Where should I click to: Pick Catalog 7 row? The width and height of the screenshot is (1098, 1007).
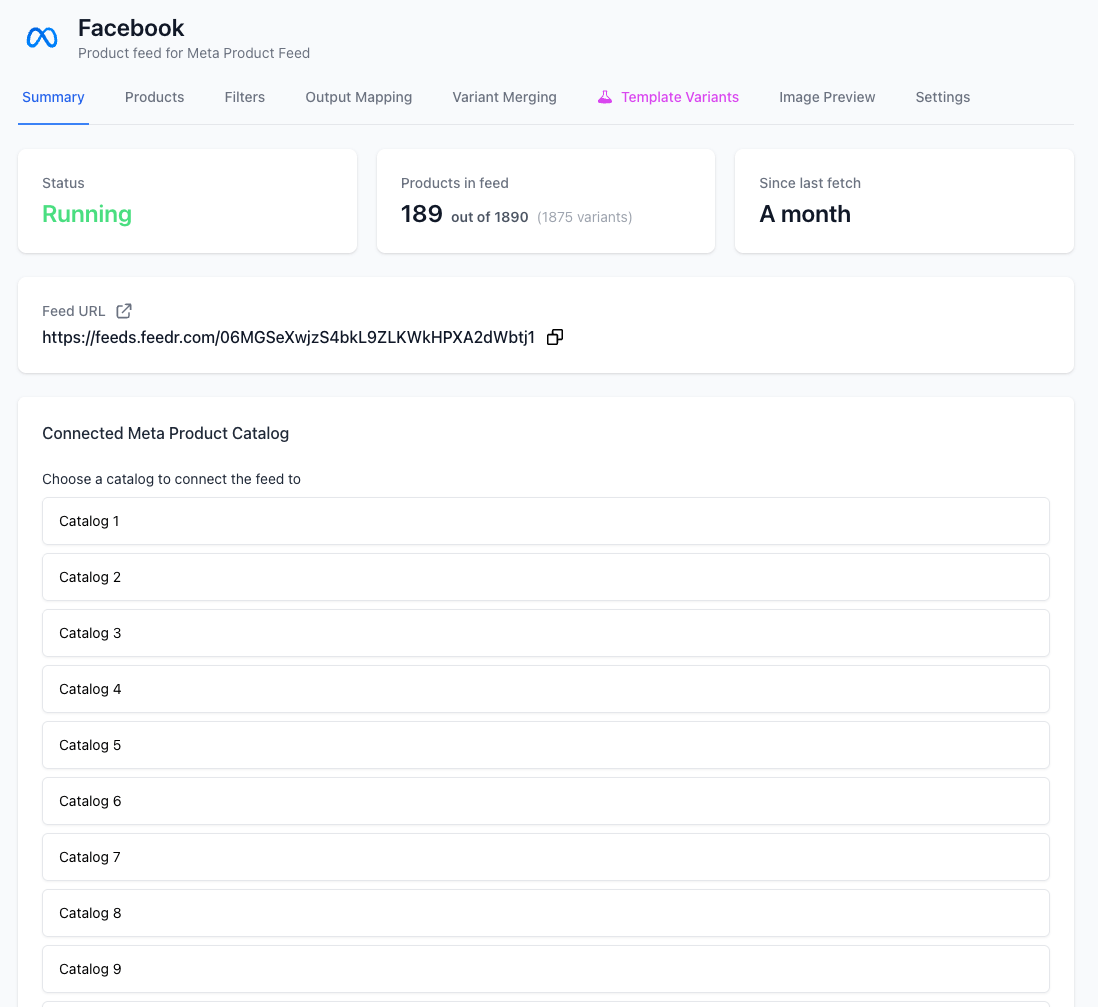545,857
